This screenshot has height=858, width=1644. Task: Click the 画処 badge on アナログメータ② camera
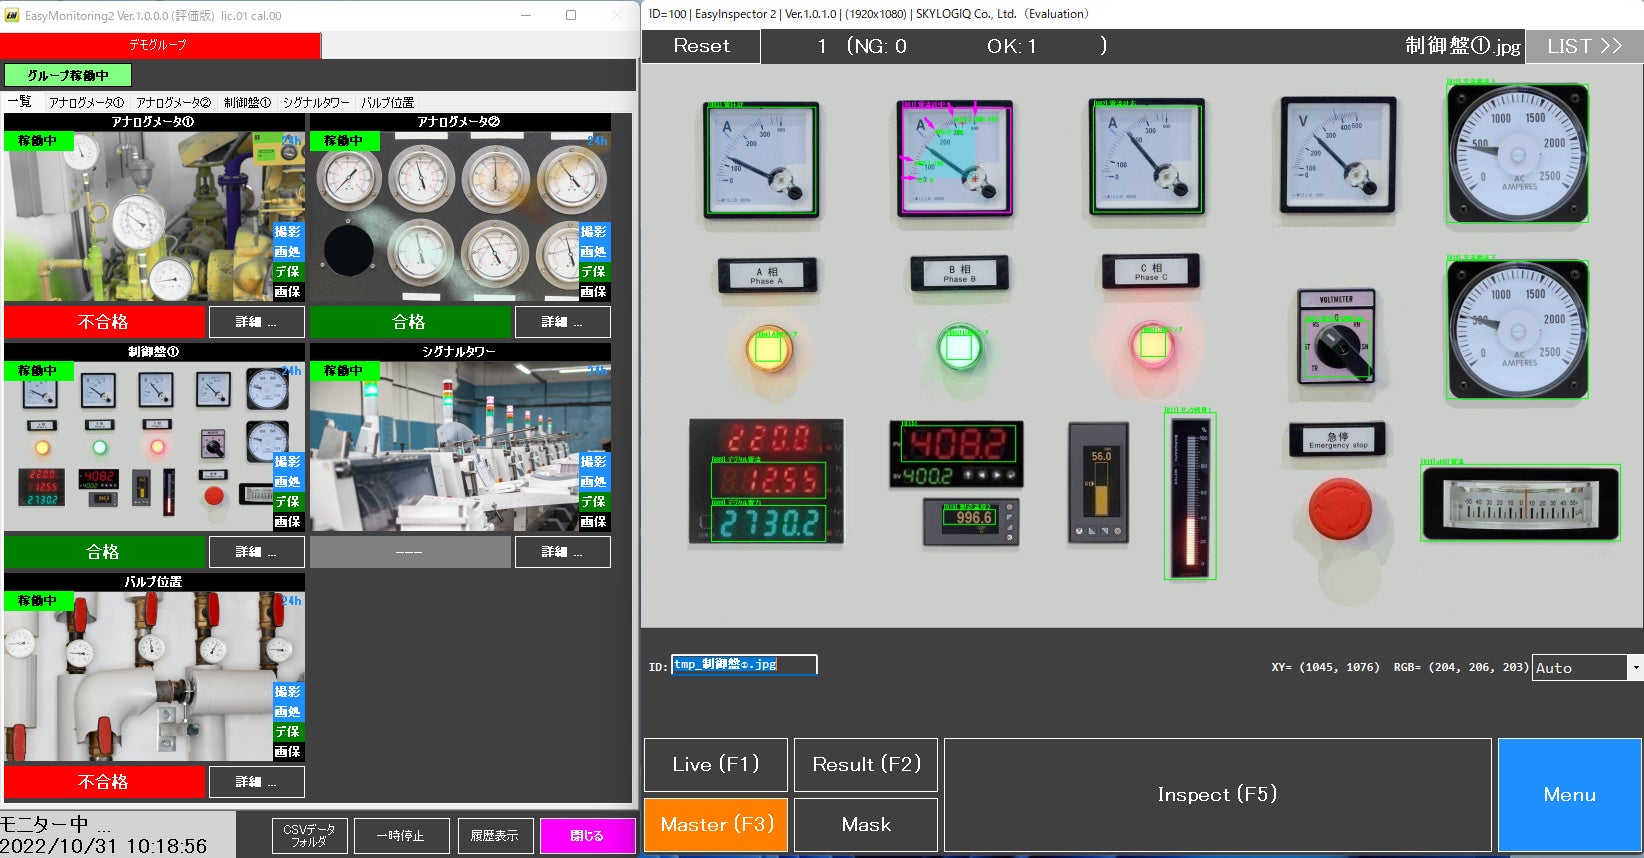593,252
